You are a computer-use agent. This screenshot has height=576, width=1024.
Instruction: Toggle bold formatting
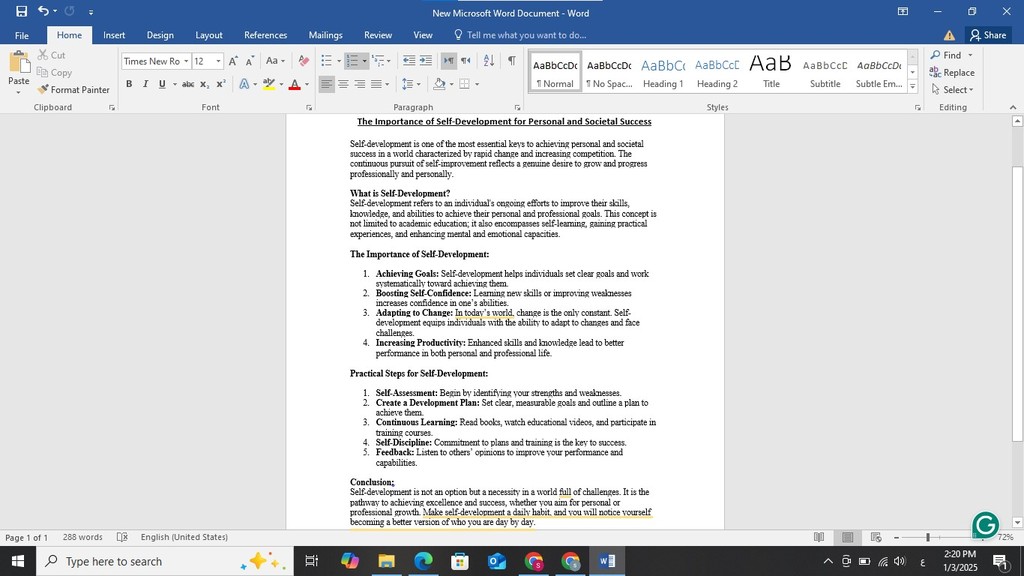click(129, 84)
